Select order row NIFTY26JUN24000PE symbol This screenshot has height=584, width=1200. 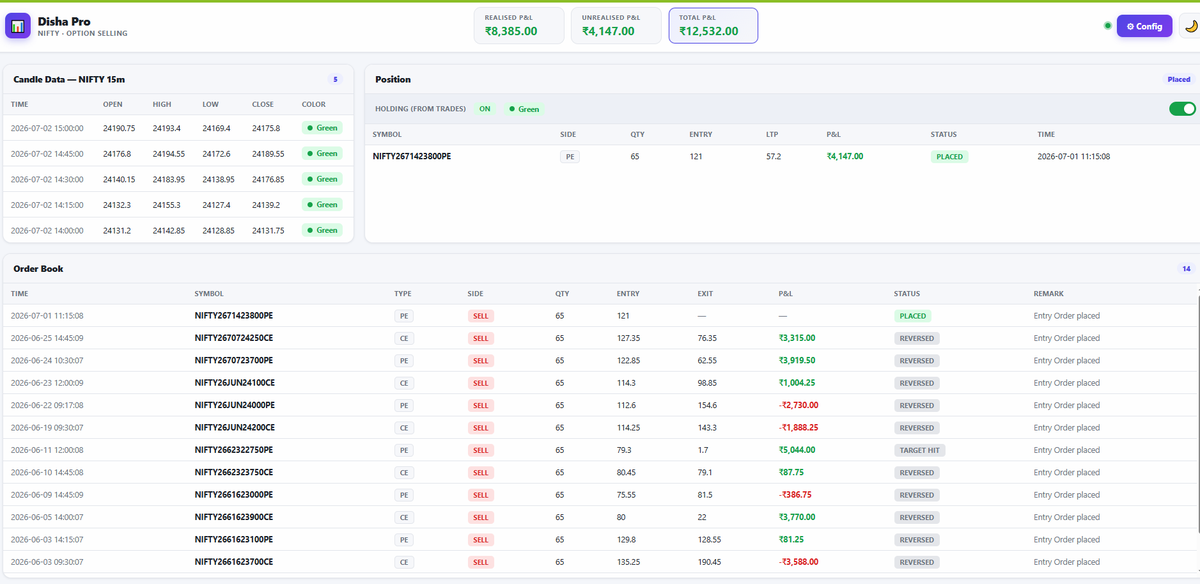pyautogui.click(x=234, y=405)
